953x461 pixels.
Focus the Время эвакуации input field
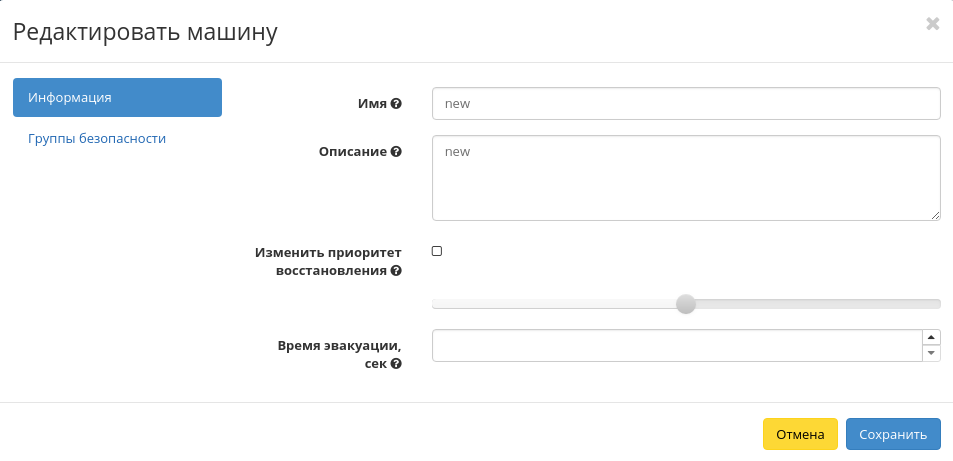pos(676,346)
